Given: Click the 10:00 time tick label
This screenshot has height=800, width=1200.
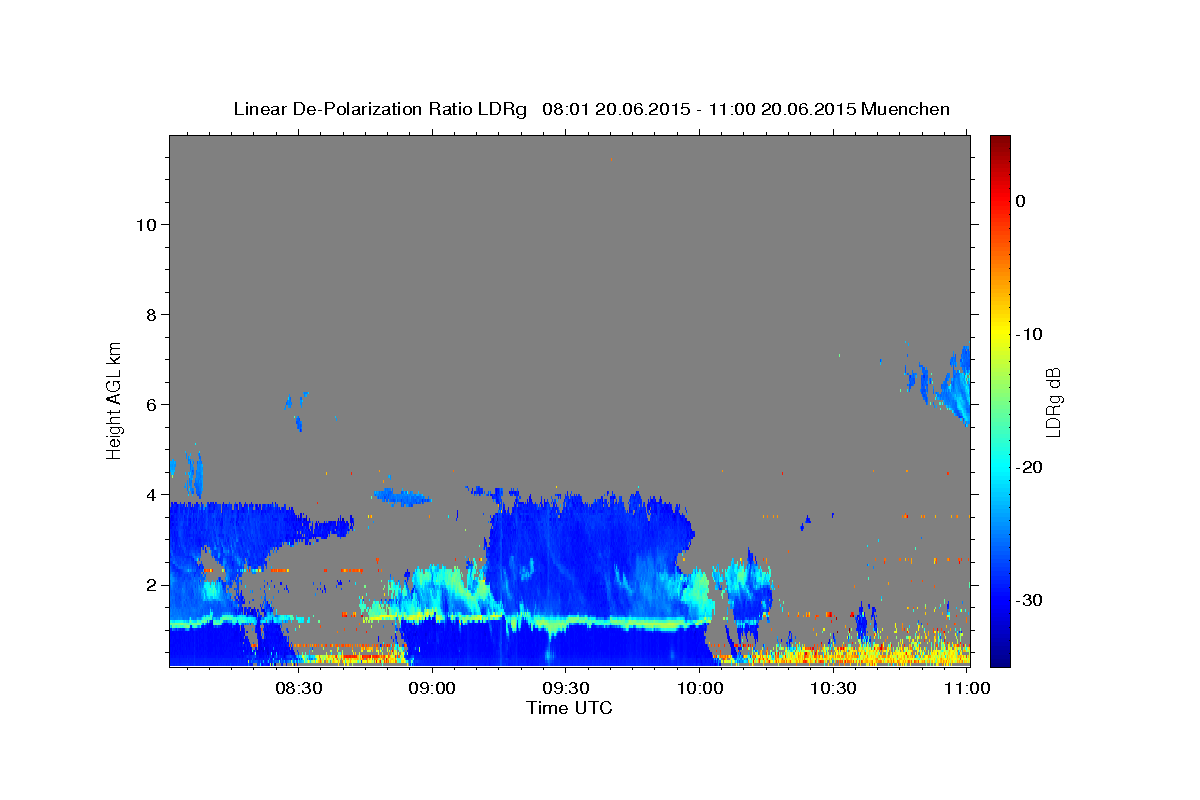Looking at the screenshot, I should tap(699, 688).
